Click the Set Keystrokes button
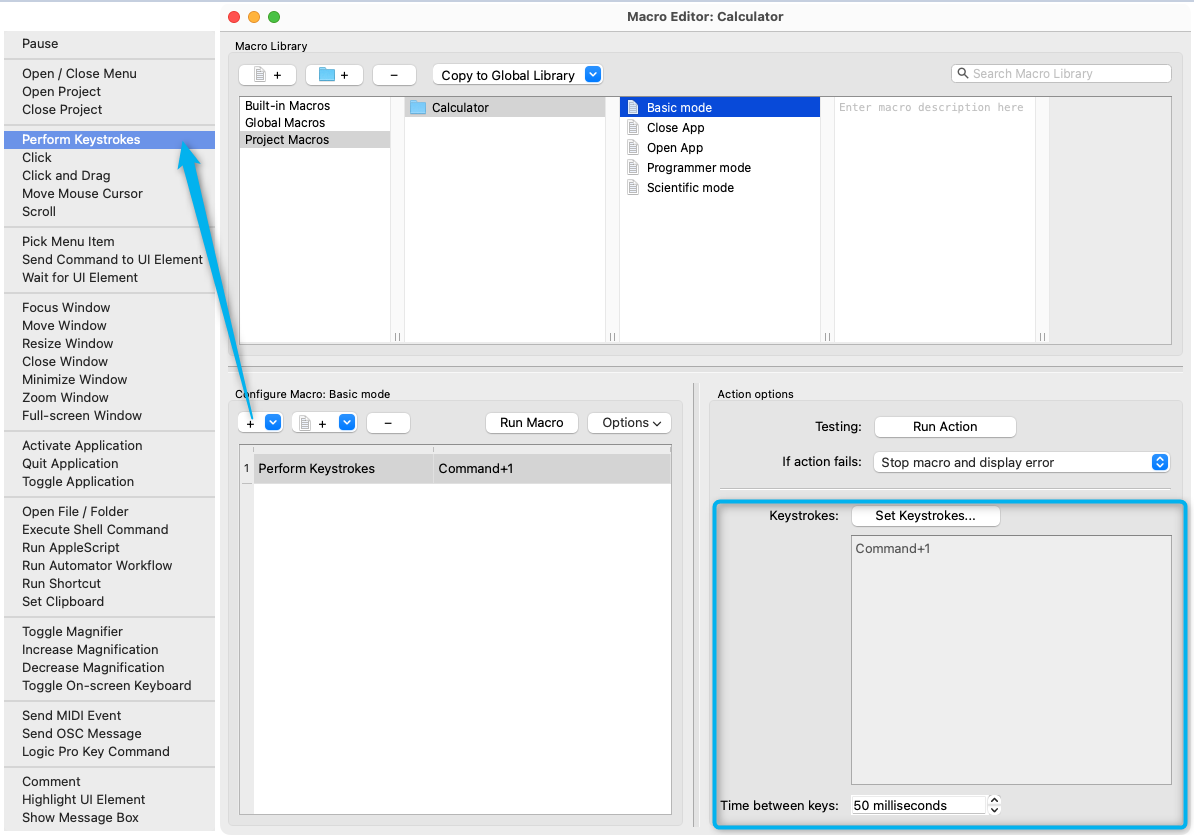The height and width of the screenshot is (835, 1194). point(925,516)
